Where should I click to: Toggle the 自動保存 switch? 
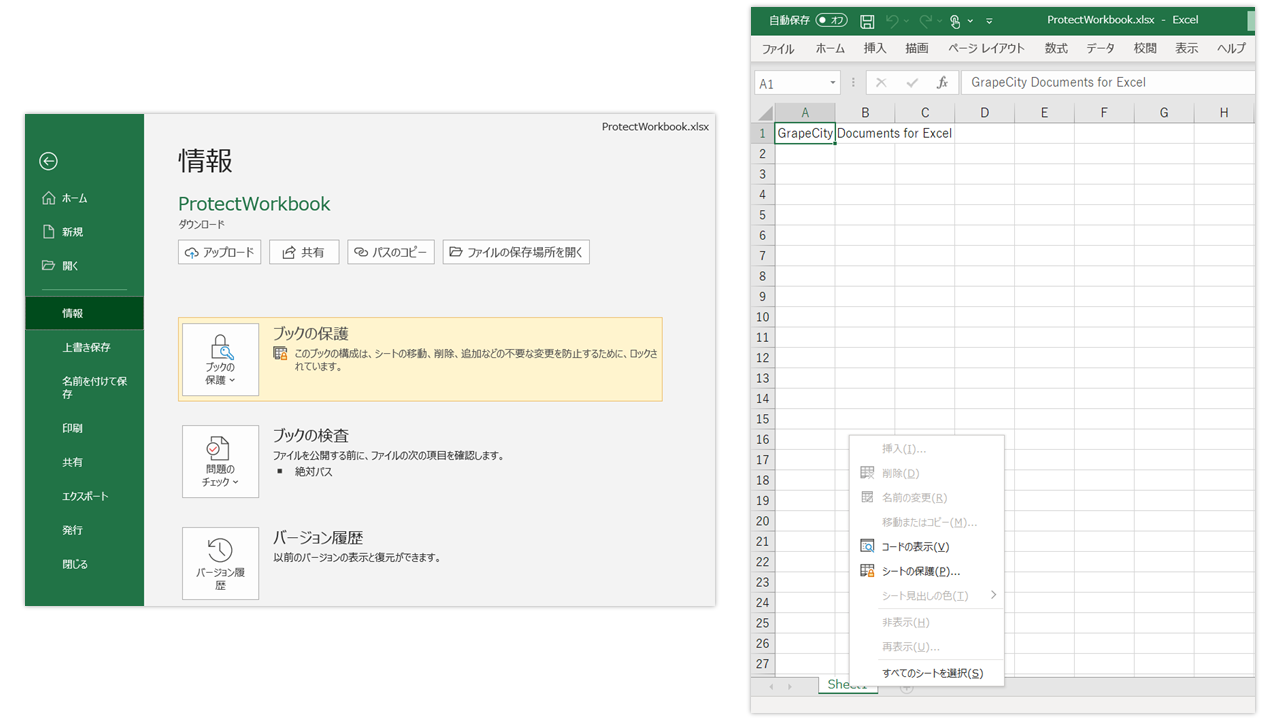click(831, 20)
